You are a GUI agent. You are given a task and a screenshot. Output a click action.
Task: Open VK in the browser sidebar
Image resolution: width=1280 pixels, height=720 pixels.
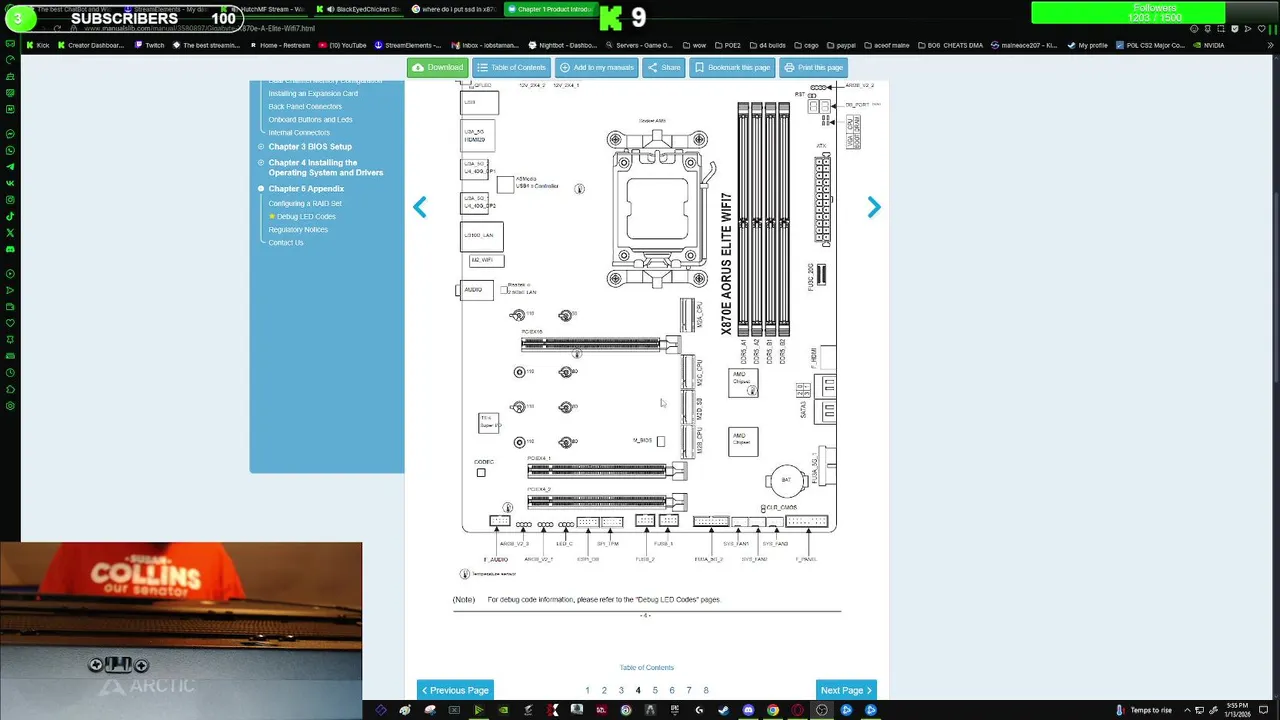point(10,183)
